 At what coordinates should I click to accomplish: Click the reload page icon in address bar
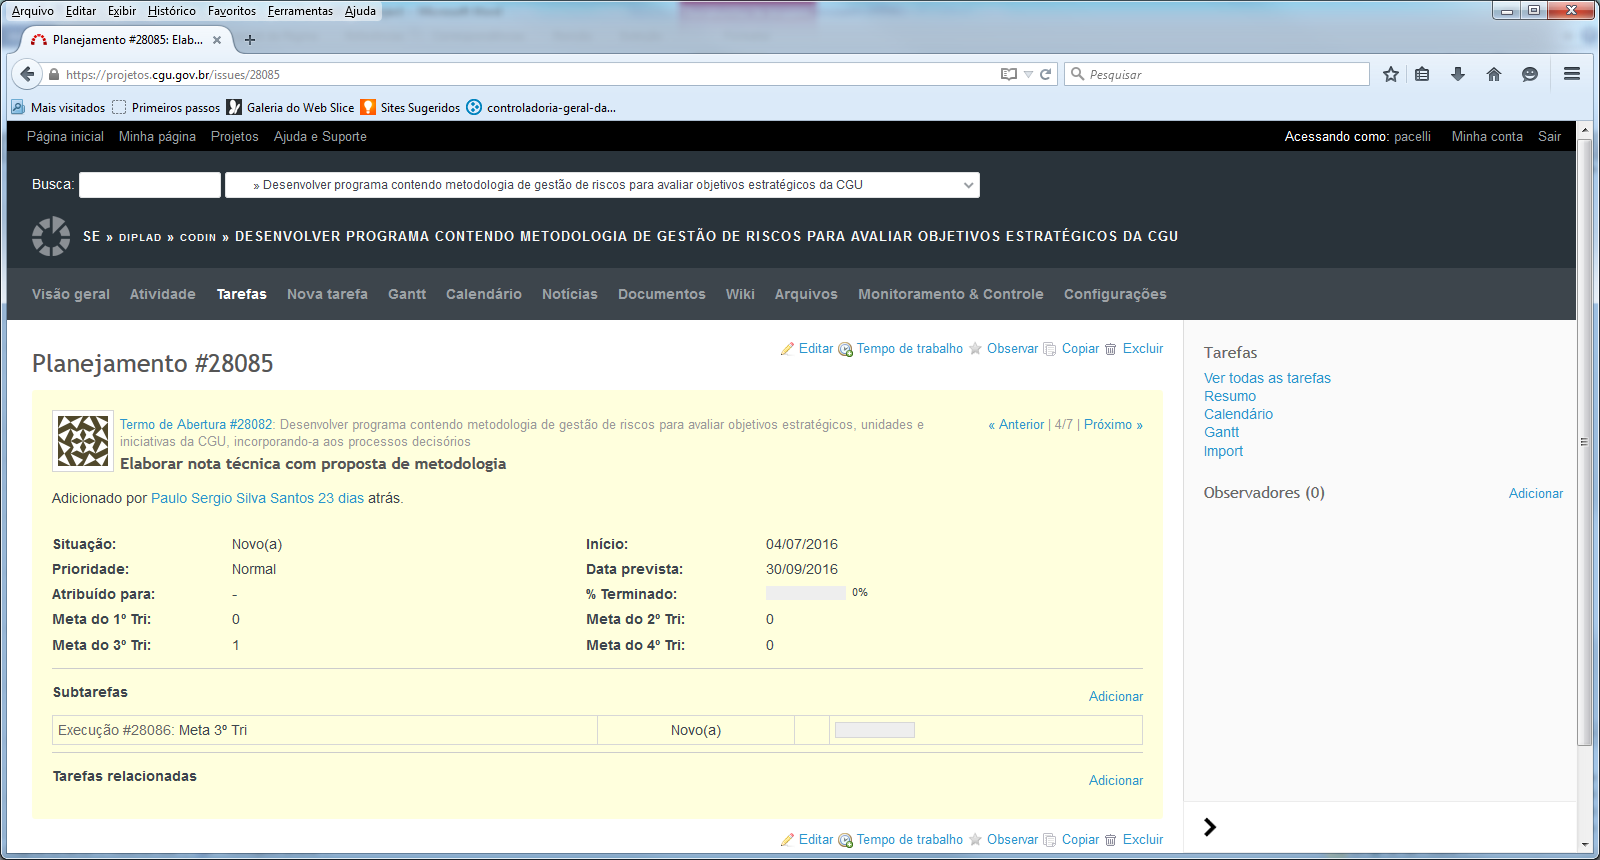coord(1046,74)
